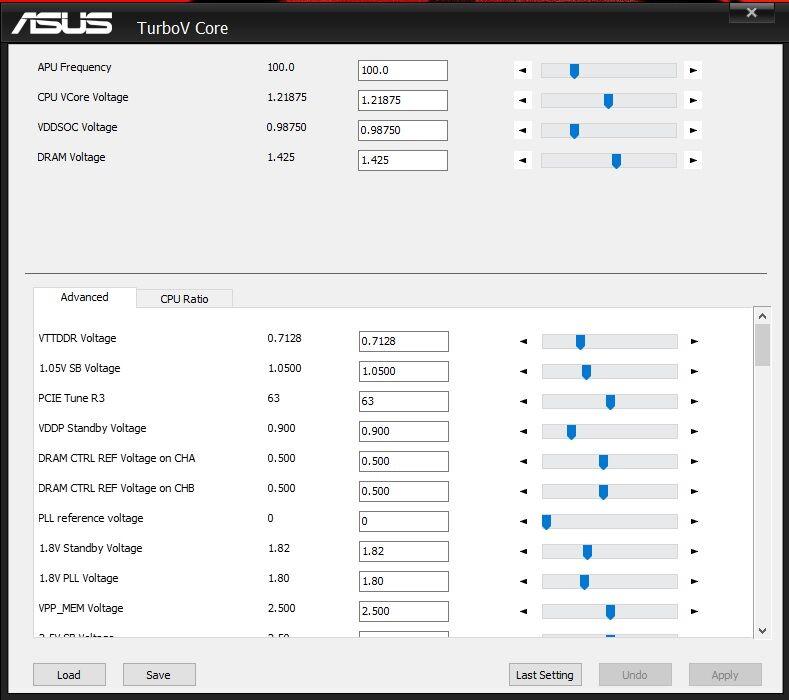Increase VDDP Standby Voltage with right arrow

pos(694,431)
